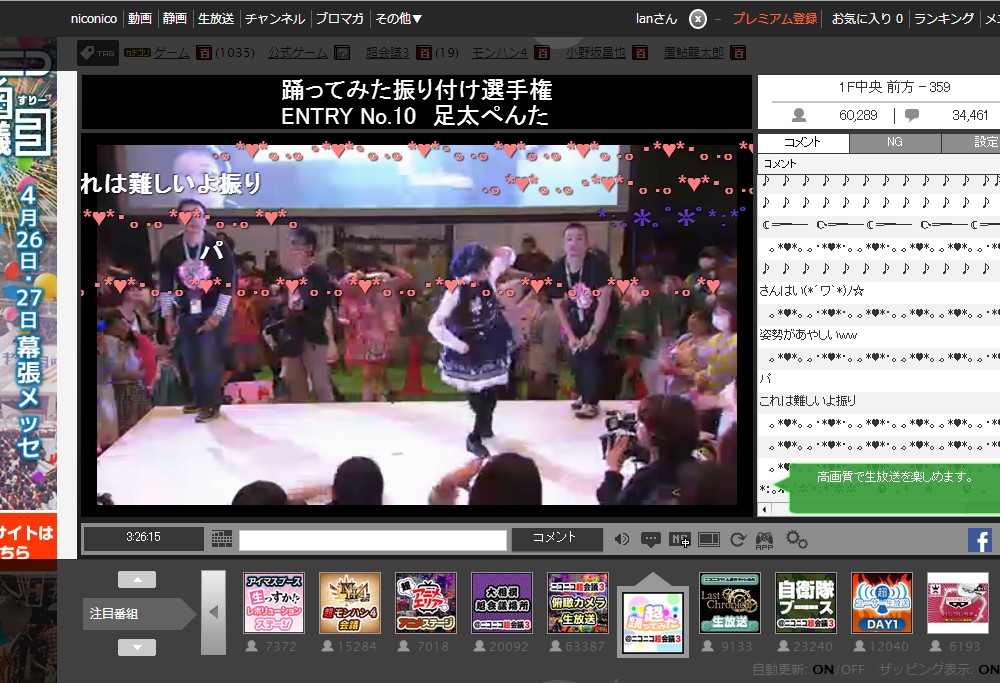Image resolution: width=1000 pixels, height=683 pixels.
Task: Click the reload player icon
Action: pyautogui.click(x=738, y=540)
